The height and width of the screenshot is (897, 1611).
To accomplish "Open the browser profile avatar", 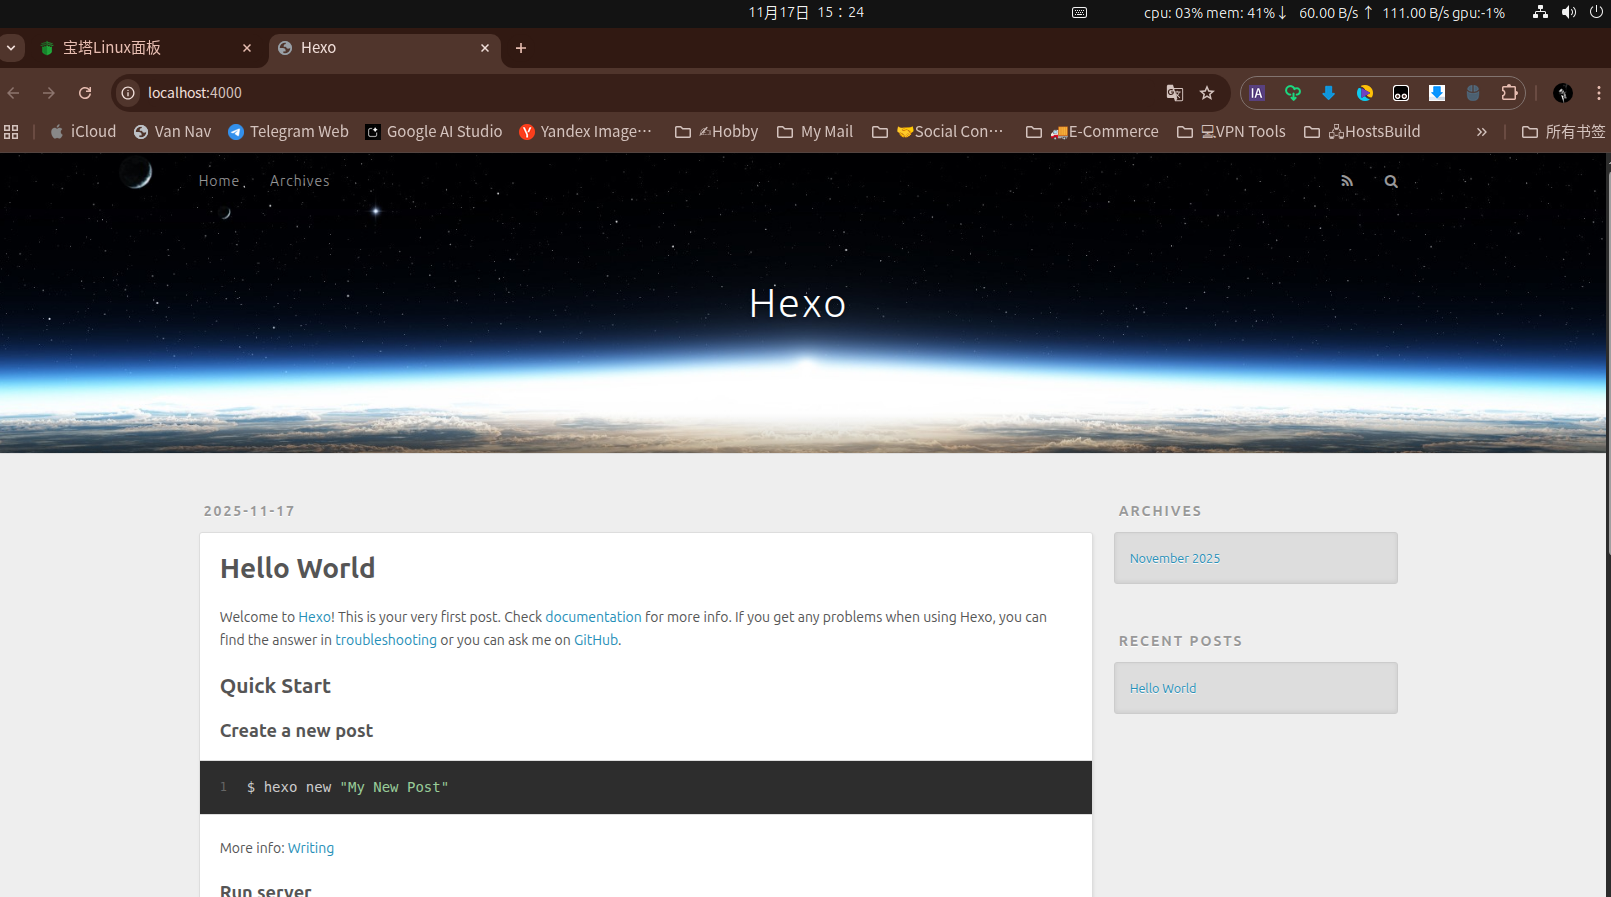I will click(x=1562, y=93).
